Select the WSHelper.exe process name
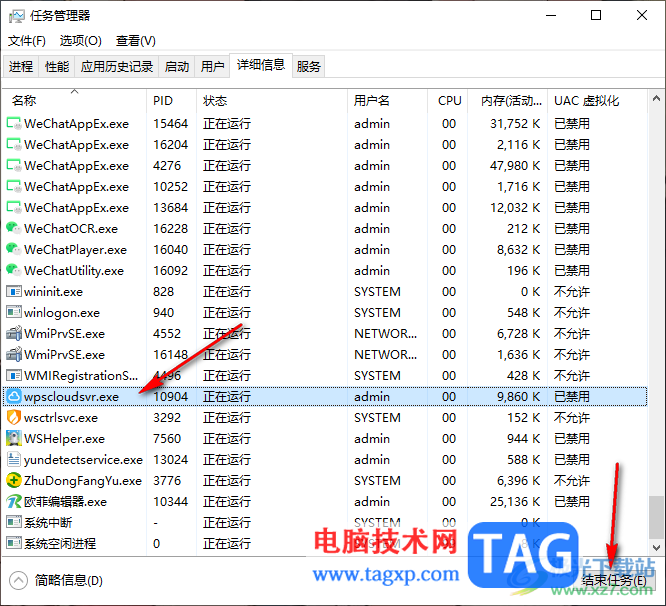This screenshot has height=606, width=666. [64, 438]
